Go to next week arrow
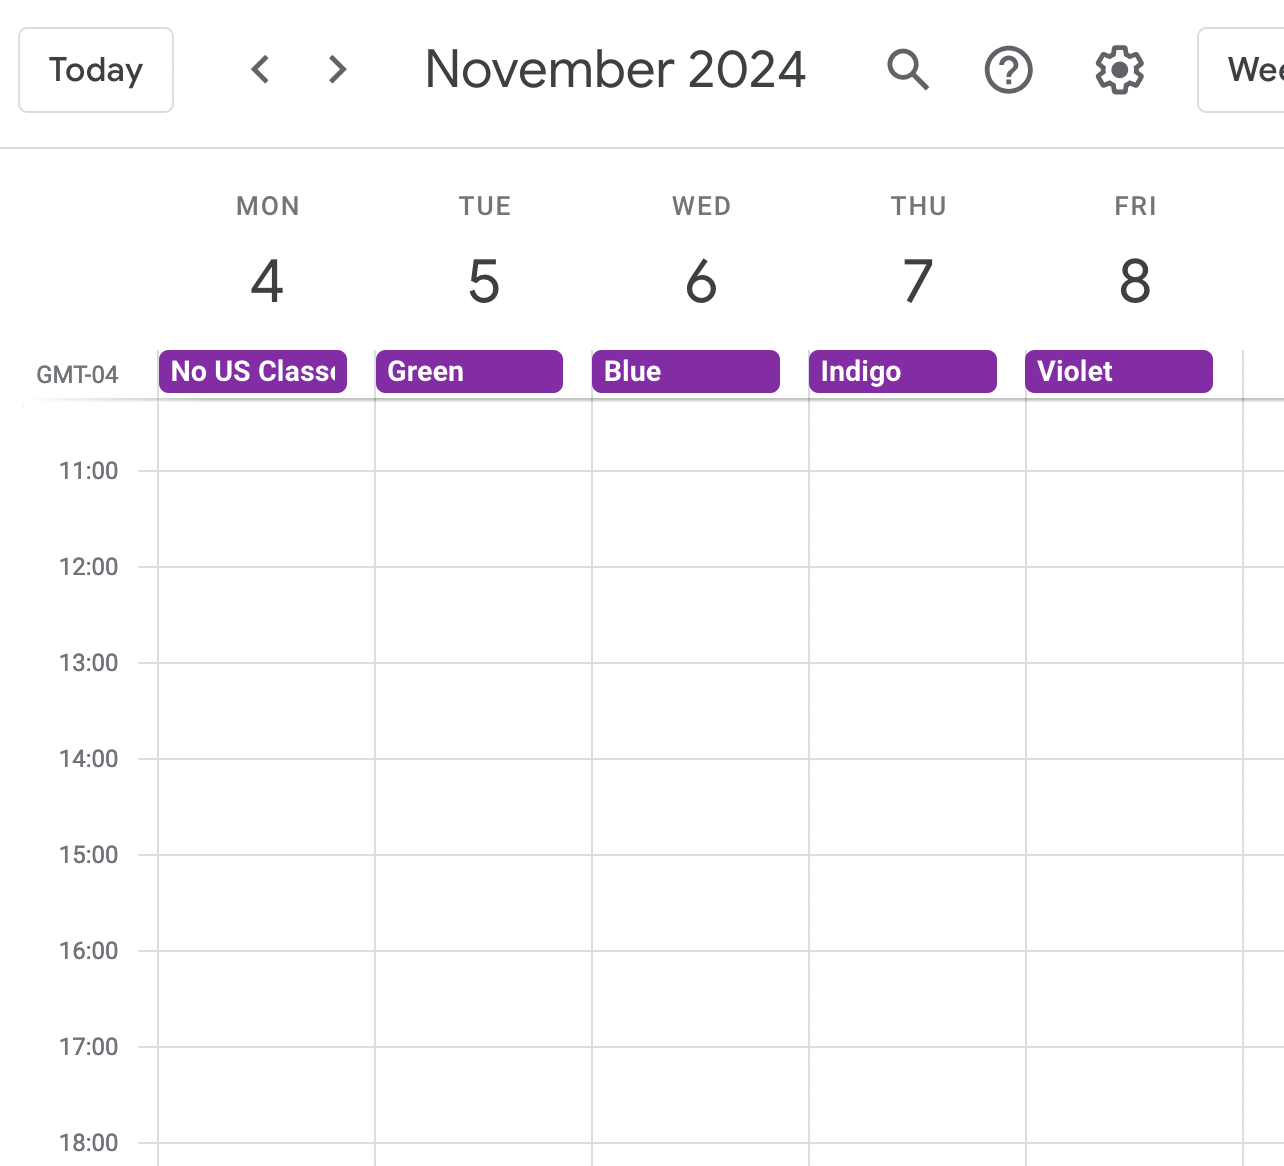Viewport: 1284px width, 1166px height. 338,70
